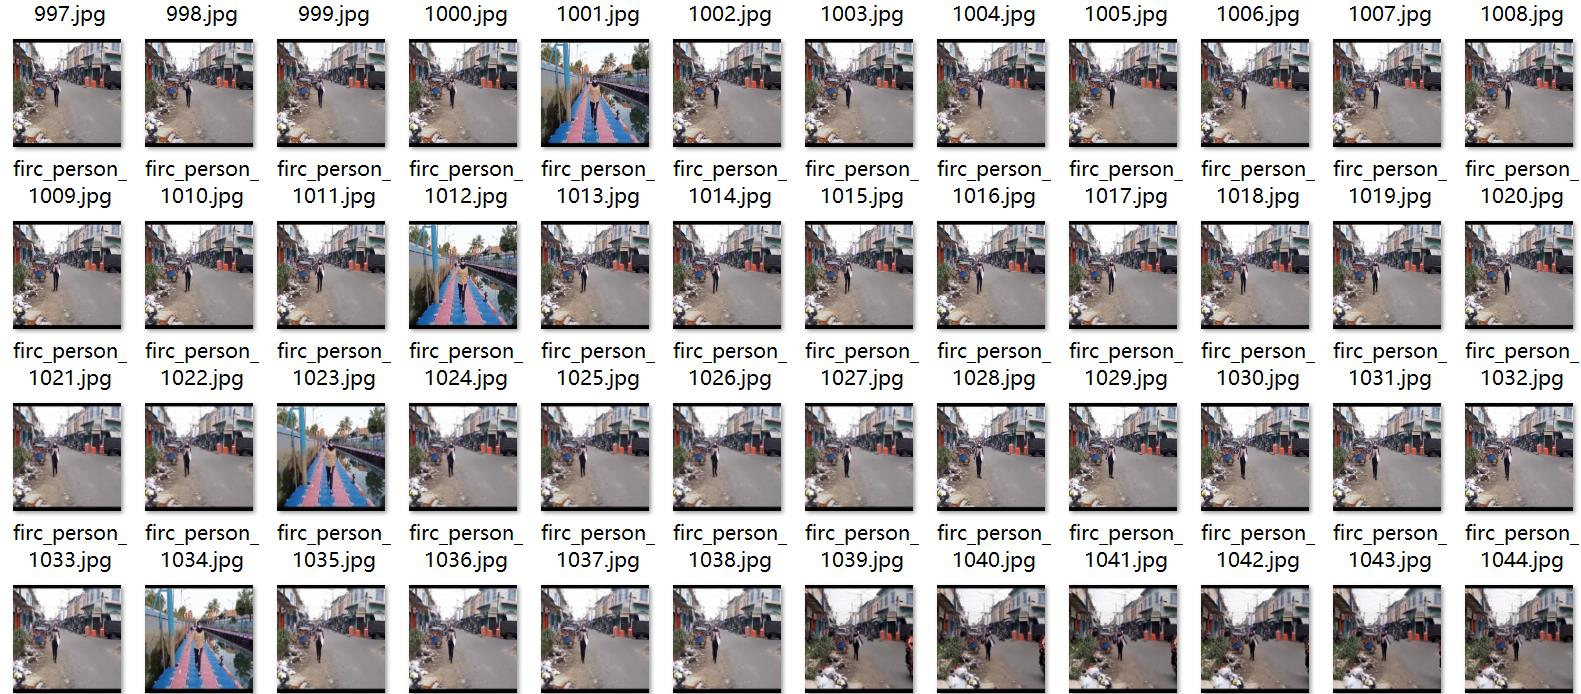The image size is (1581, 694).
Task: Click the 1001.jpg file name label
Action: [x=598, y=14]
